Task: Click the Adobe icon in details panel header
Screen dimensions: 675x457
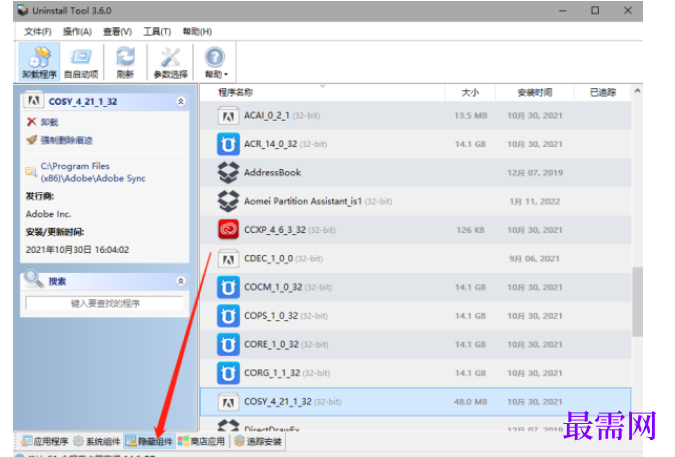Action: pos(34,101)
